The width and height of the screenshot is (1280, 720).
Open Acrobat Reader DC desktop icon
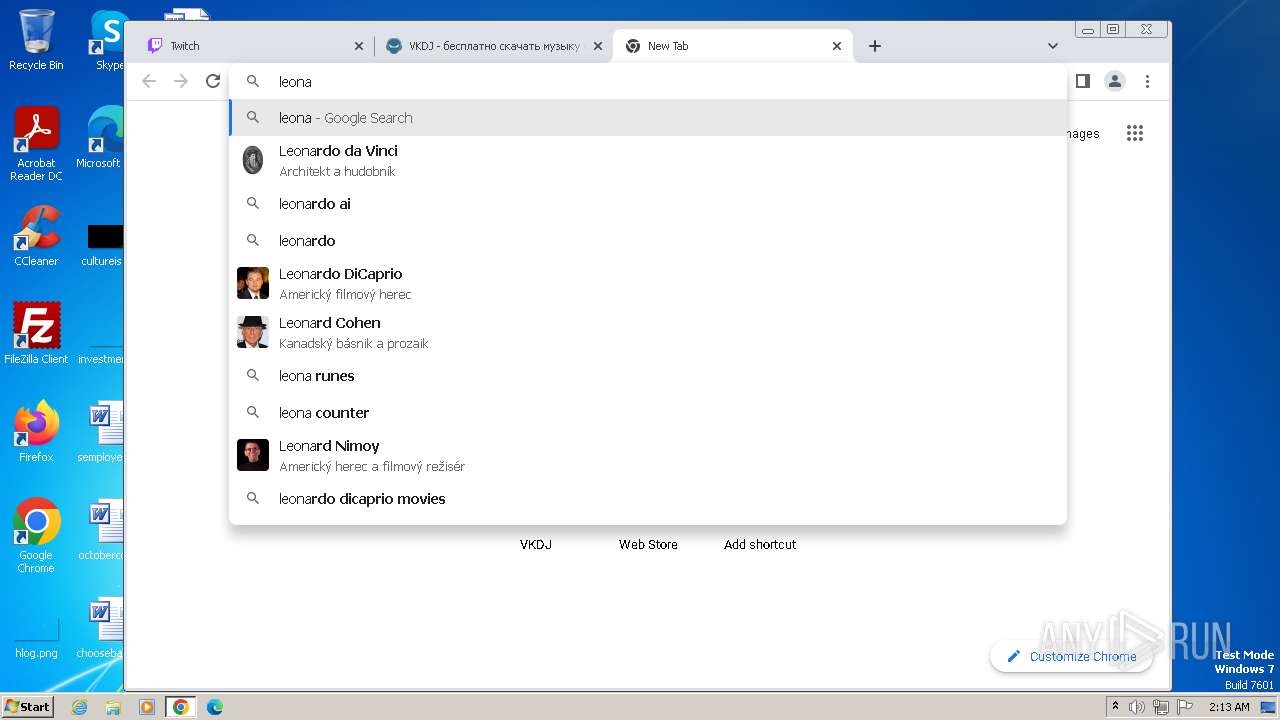click(x=36, y=143)
